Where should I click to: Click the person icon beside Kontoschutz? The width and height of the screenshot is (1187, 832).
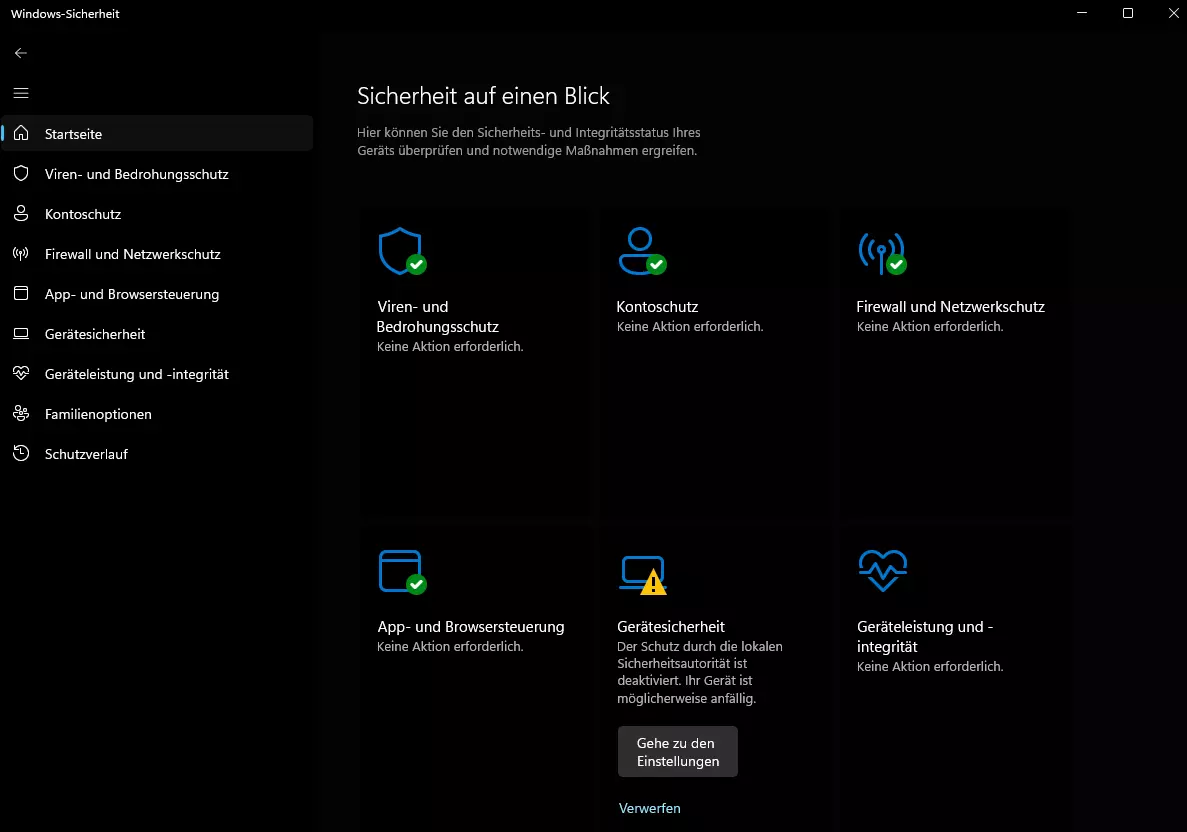(21, 213)
